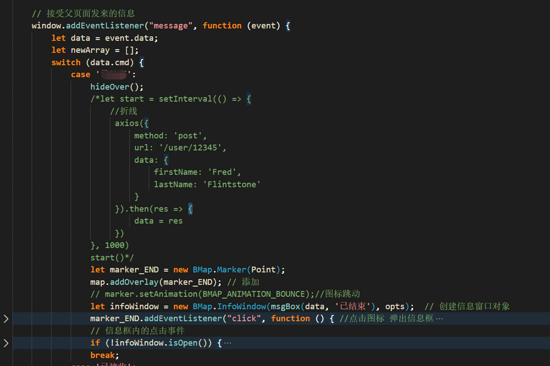Place cursor on hideOver() call

pos(117,87)
